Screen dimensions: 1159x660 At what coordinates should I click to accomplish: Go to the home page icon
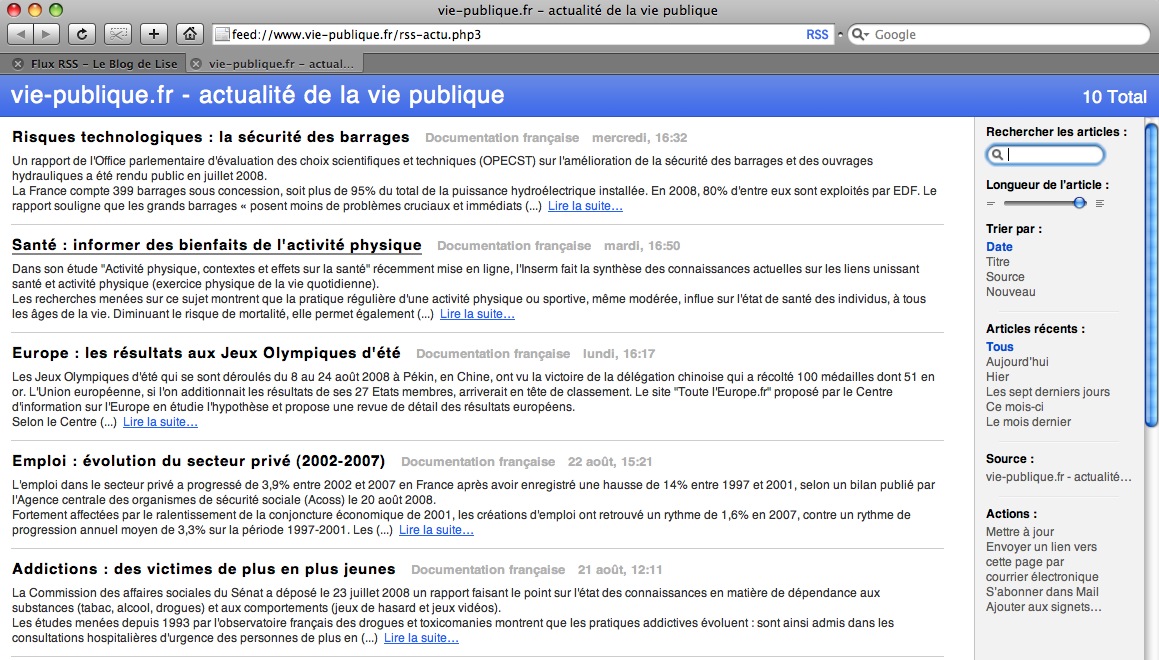[x=188, y=34]
